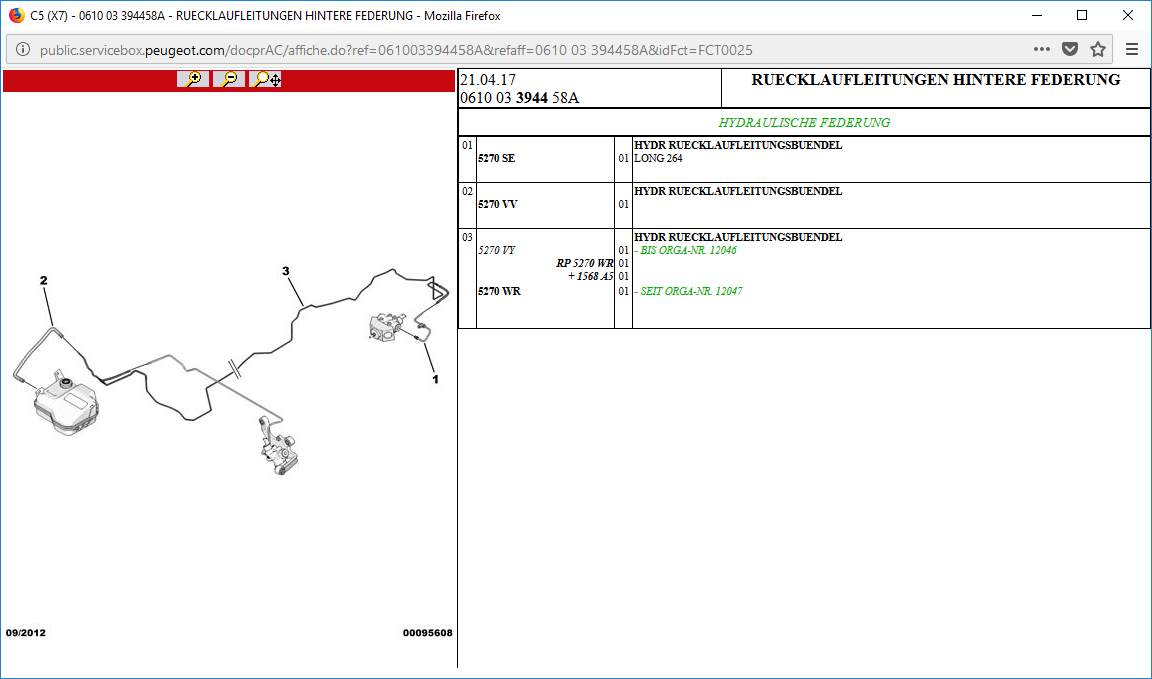
Task: Click the description above the 5270 VY part
Action: (x=738, y=237)
